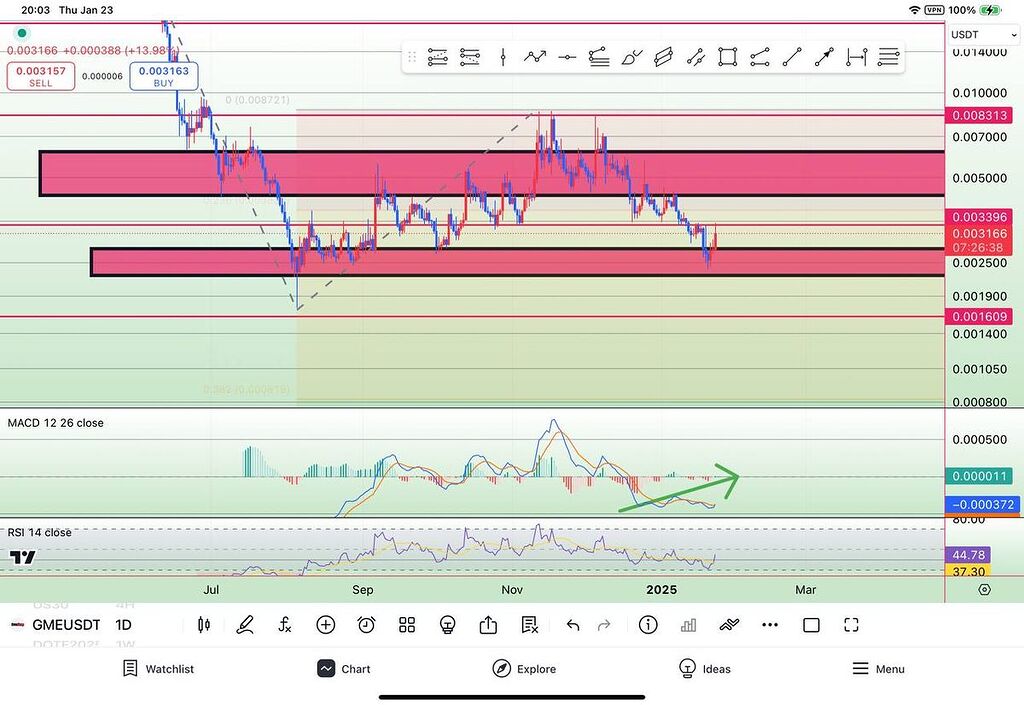The image size is (1024, 705).
Task: Switch to the Chart tab
Action: (x=344, y=669)
